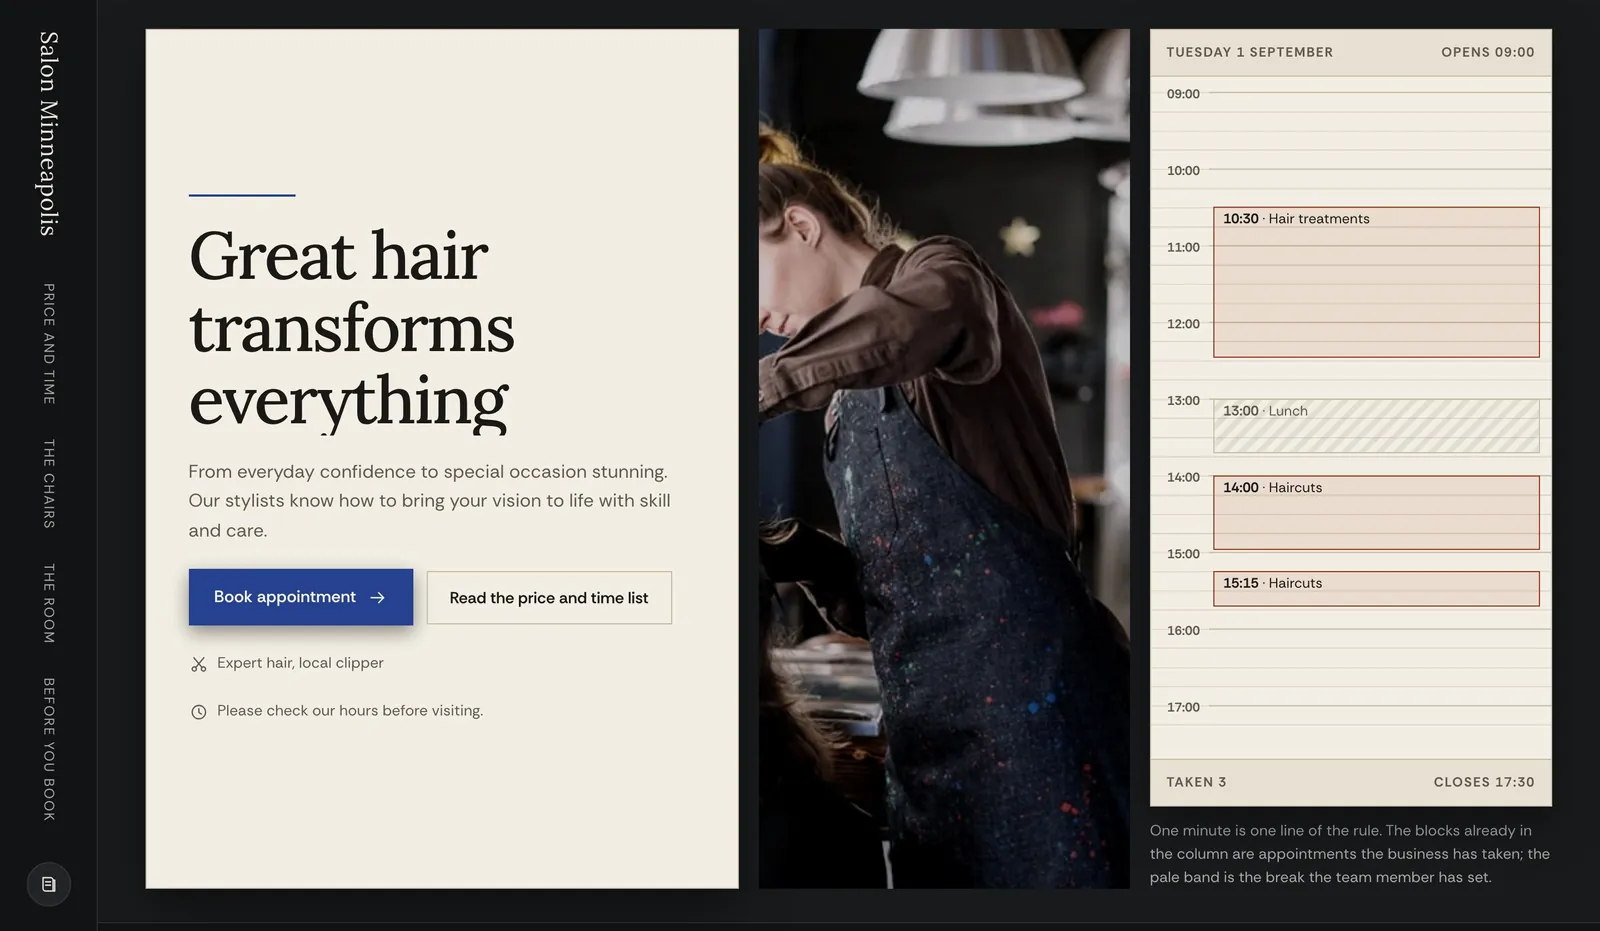Click the stylist photo
The width and height of the screenshot is (1600, 931).
tap(944, 459)
